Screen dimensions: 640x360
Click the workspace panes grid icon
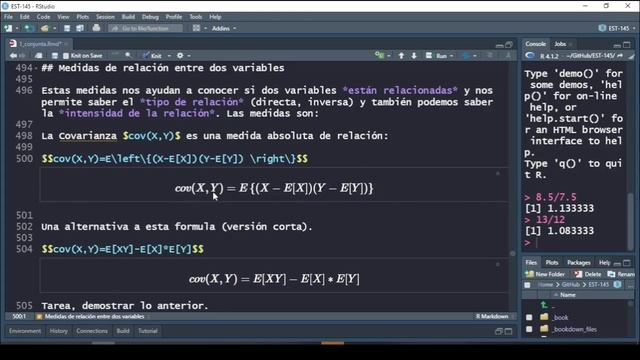coord(196,28)
